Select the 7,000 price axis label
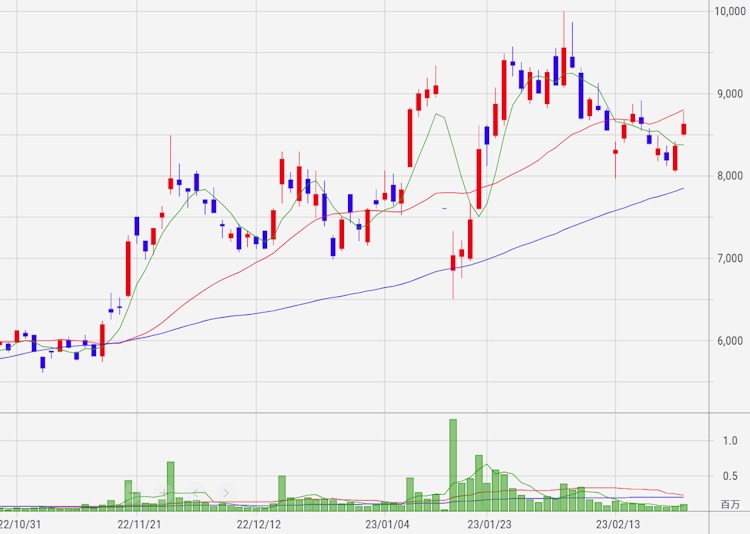The width and height of the screenshot is (750, 534). [730, 258]
